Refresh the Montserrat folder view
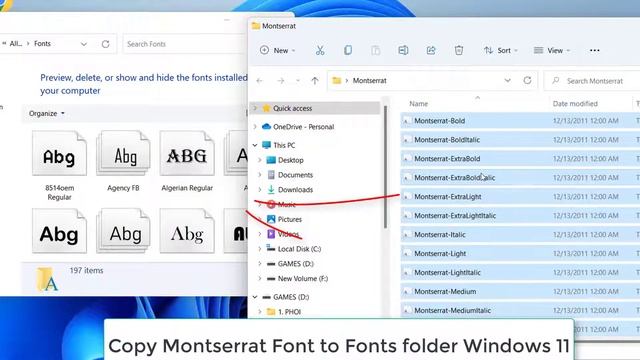 tap(527, 80)
